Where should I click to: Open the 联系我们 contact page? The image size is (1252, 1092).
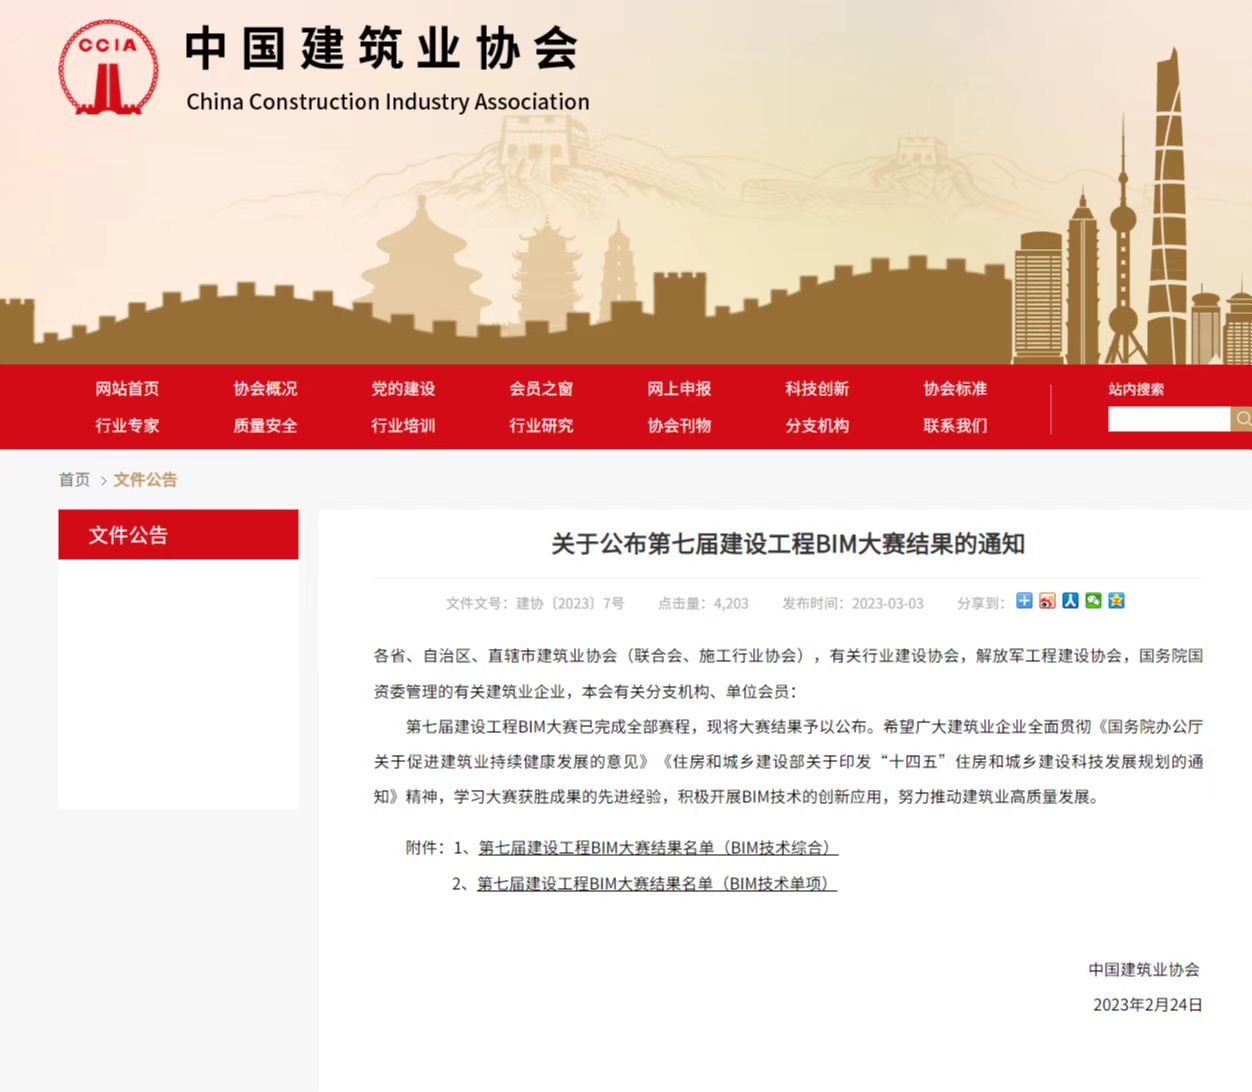point(954,426)
